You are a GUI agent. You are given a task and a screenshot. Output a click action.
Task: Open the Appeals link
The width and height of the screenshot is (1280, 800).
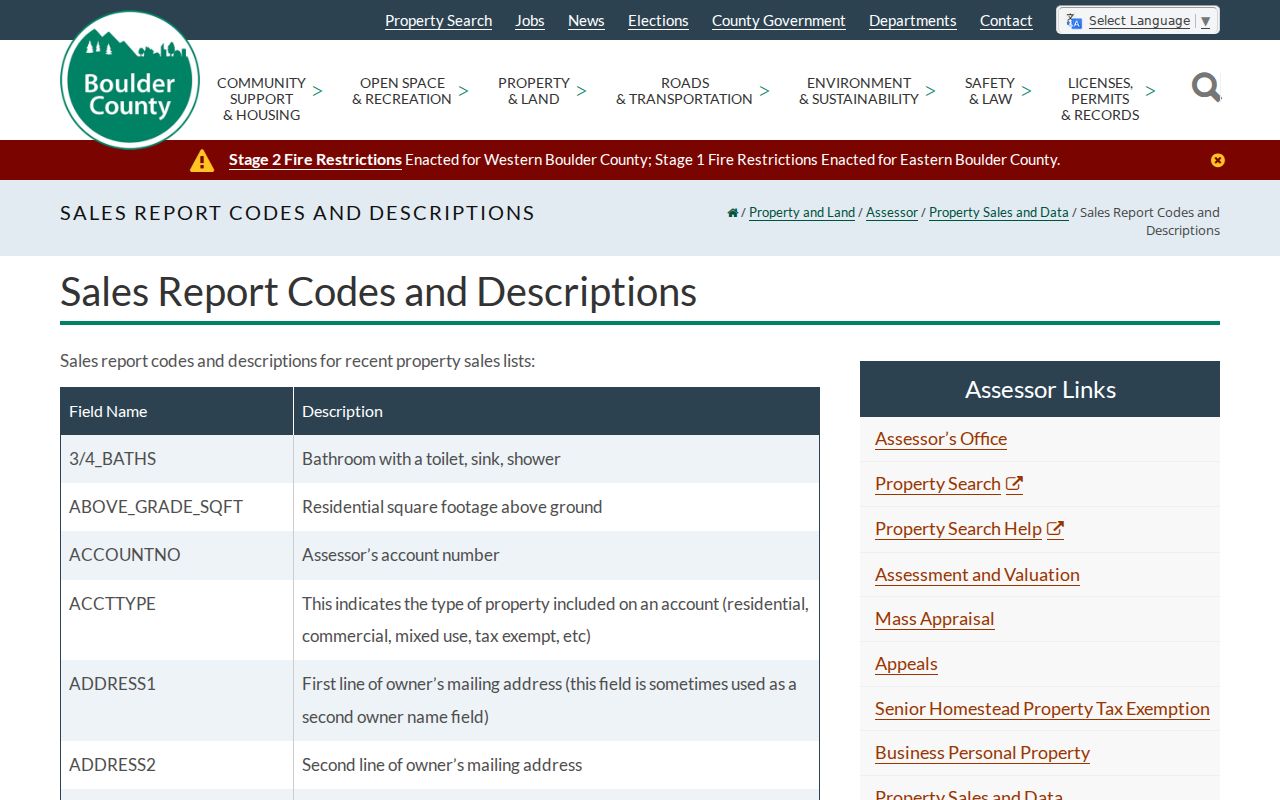pos(906,664)
